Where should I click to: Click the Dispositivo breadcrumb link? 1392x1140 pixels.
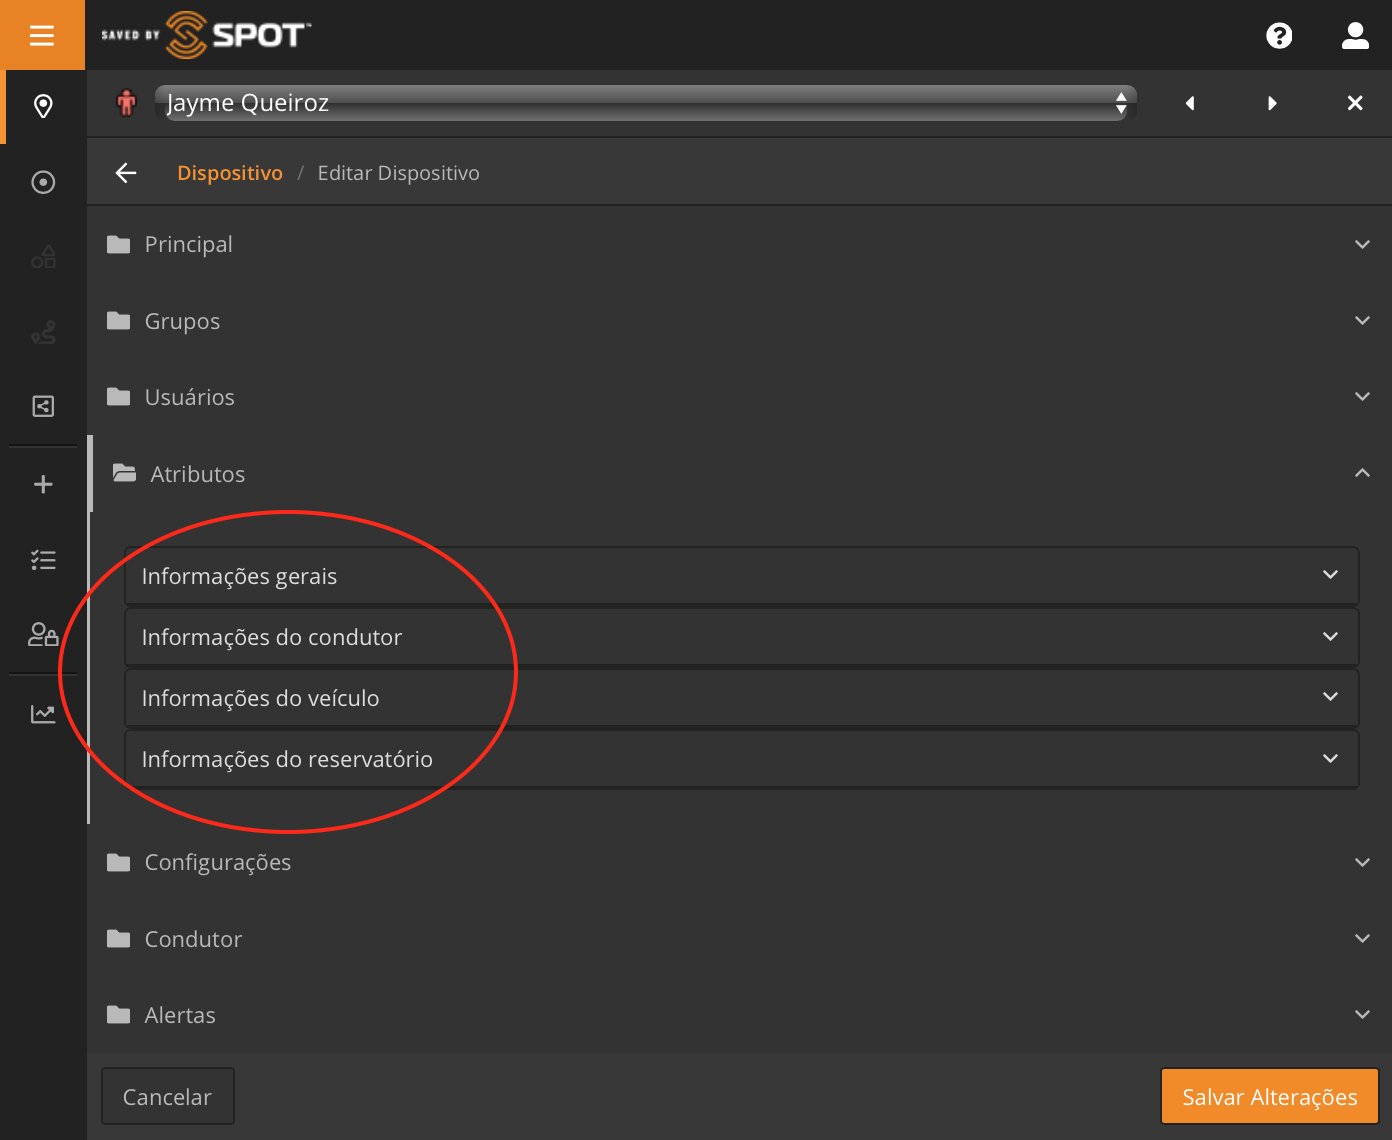point(229,173)
